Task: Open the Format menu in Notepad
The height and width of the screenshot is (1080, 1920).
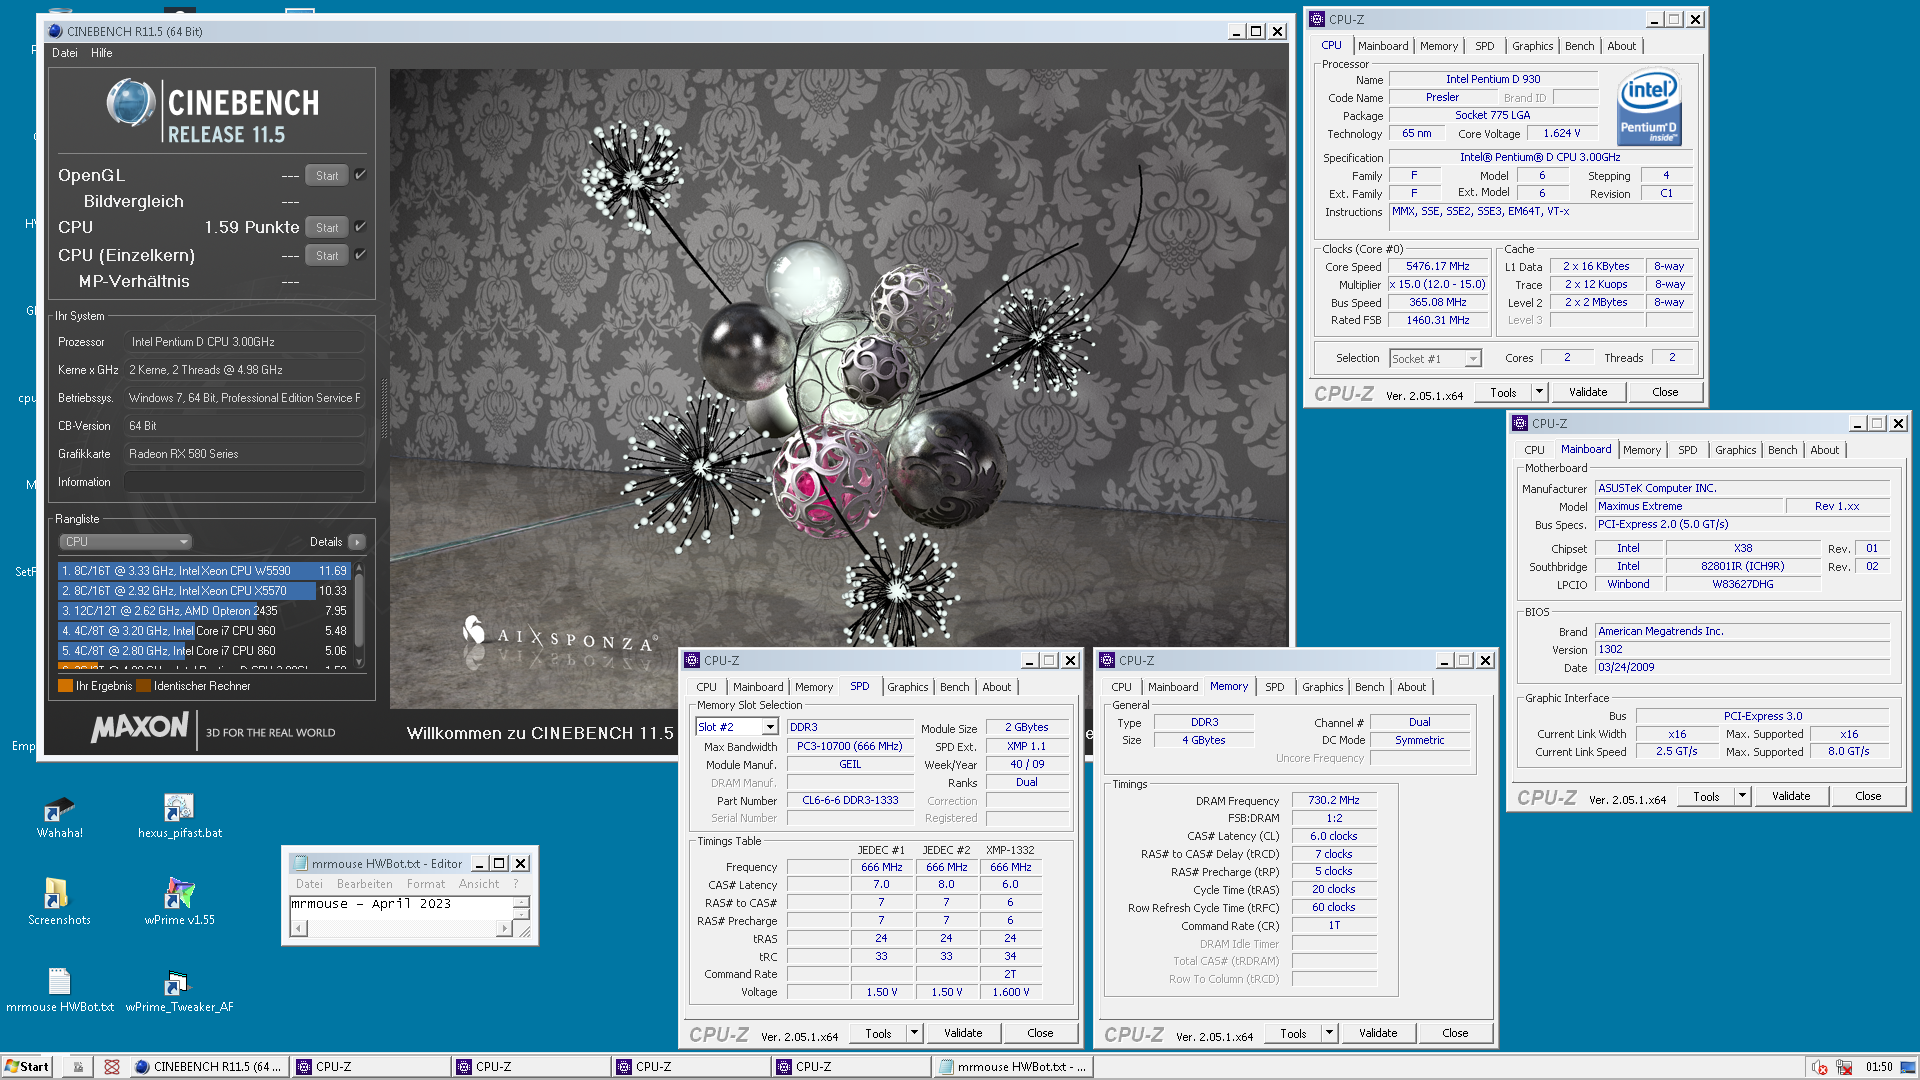Action: 426,884
